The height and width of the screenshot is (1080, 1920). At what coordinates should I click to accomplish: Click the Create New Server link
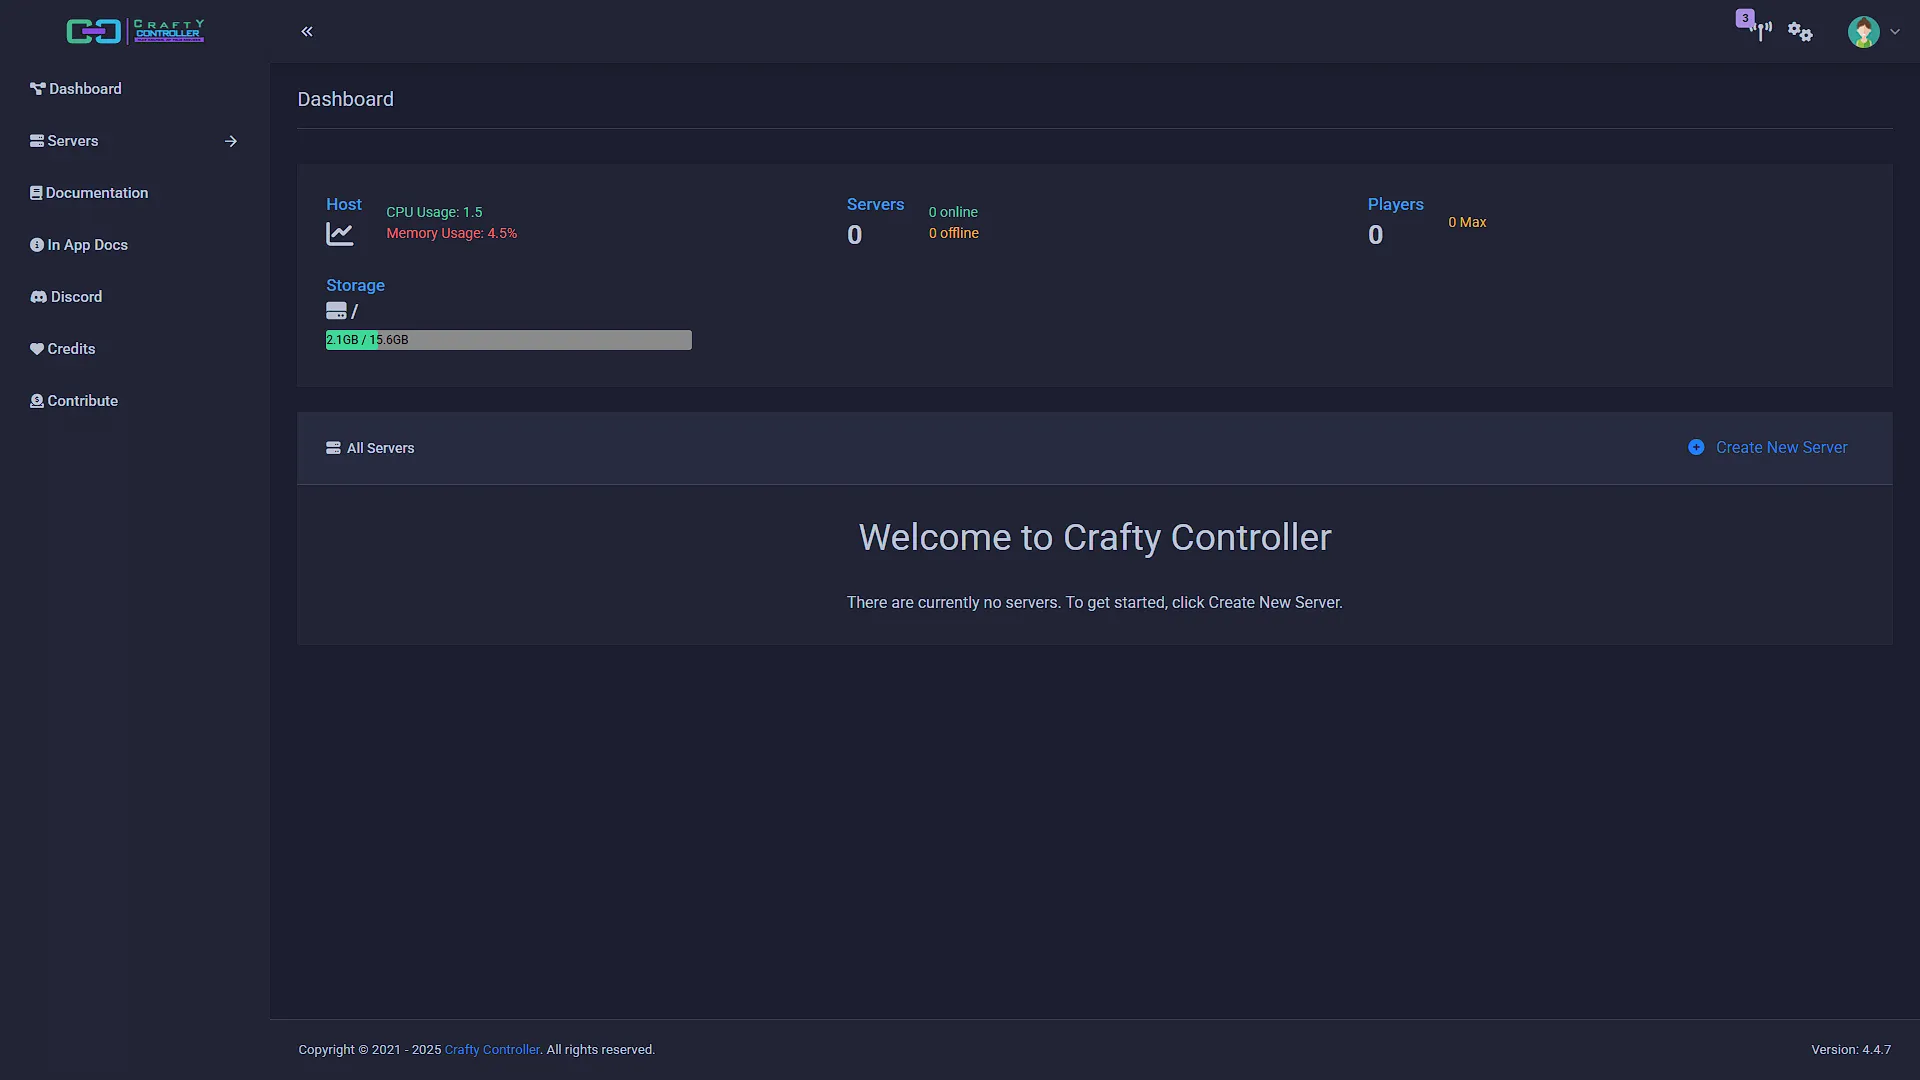[1781, 447]
